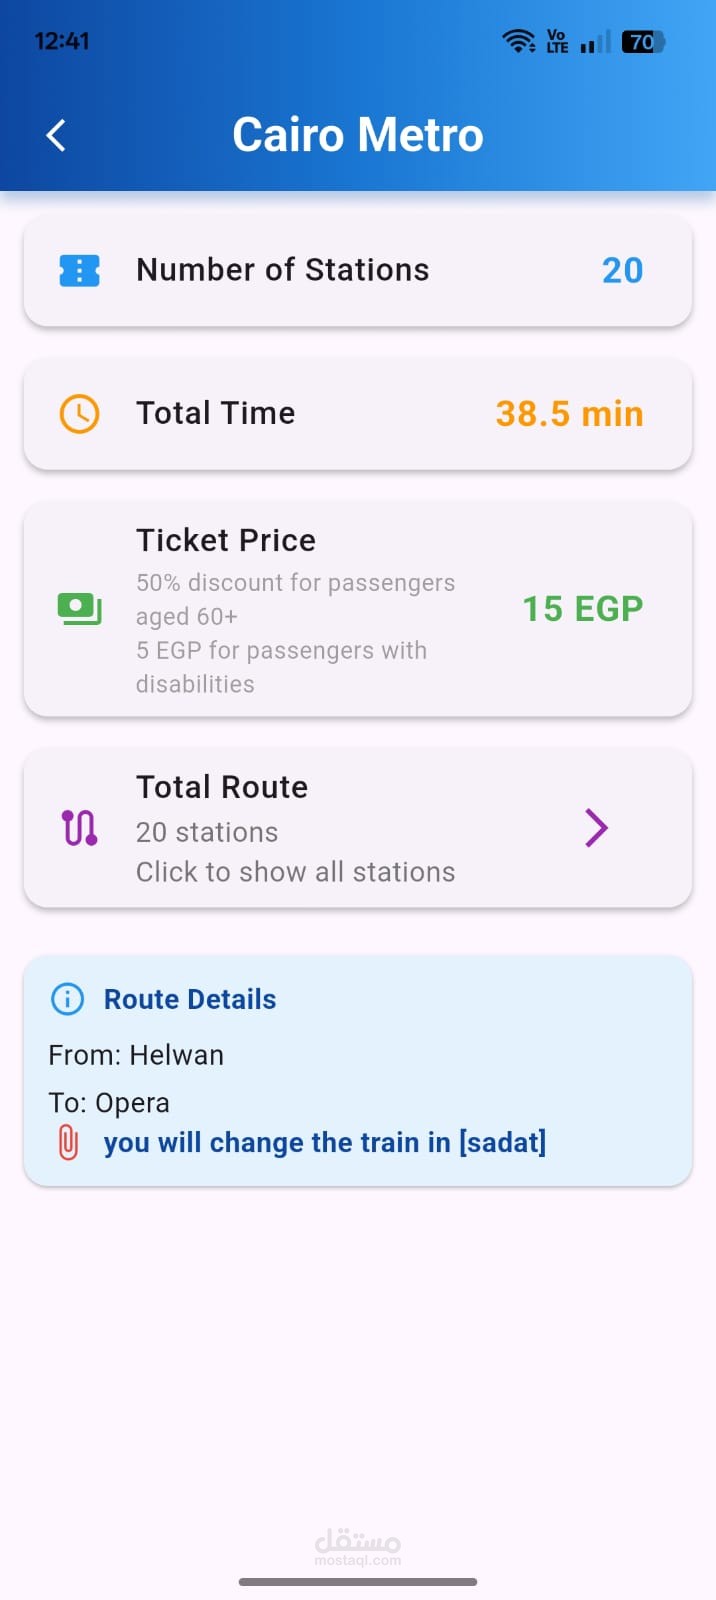Tap the 38.5 min total time value

(569, 414)
